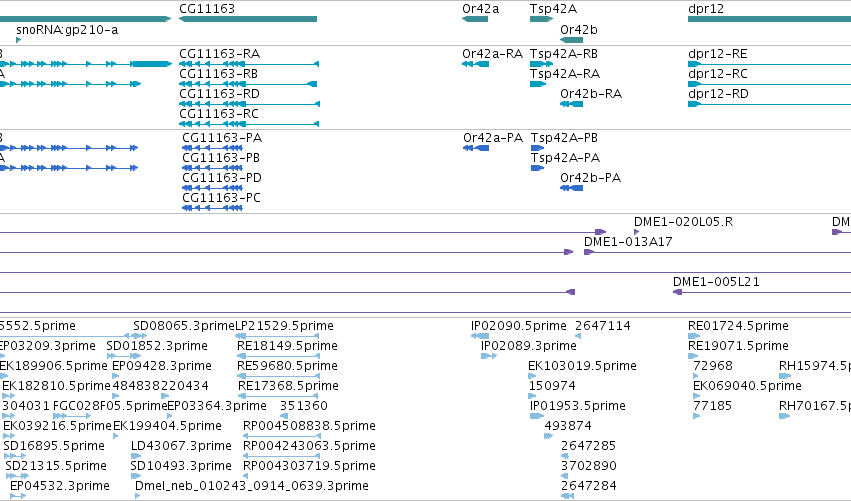Click the EP04532.3prime EST label
851x501 pixels.
pos(60,487)
